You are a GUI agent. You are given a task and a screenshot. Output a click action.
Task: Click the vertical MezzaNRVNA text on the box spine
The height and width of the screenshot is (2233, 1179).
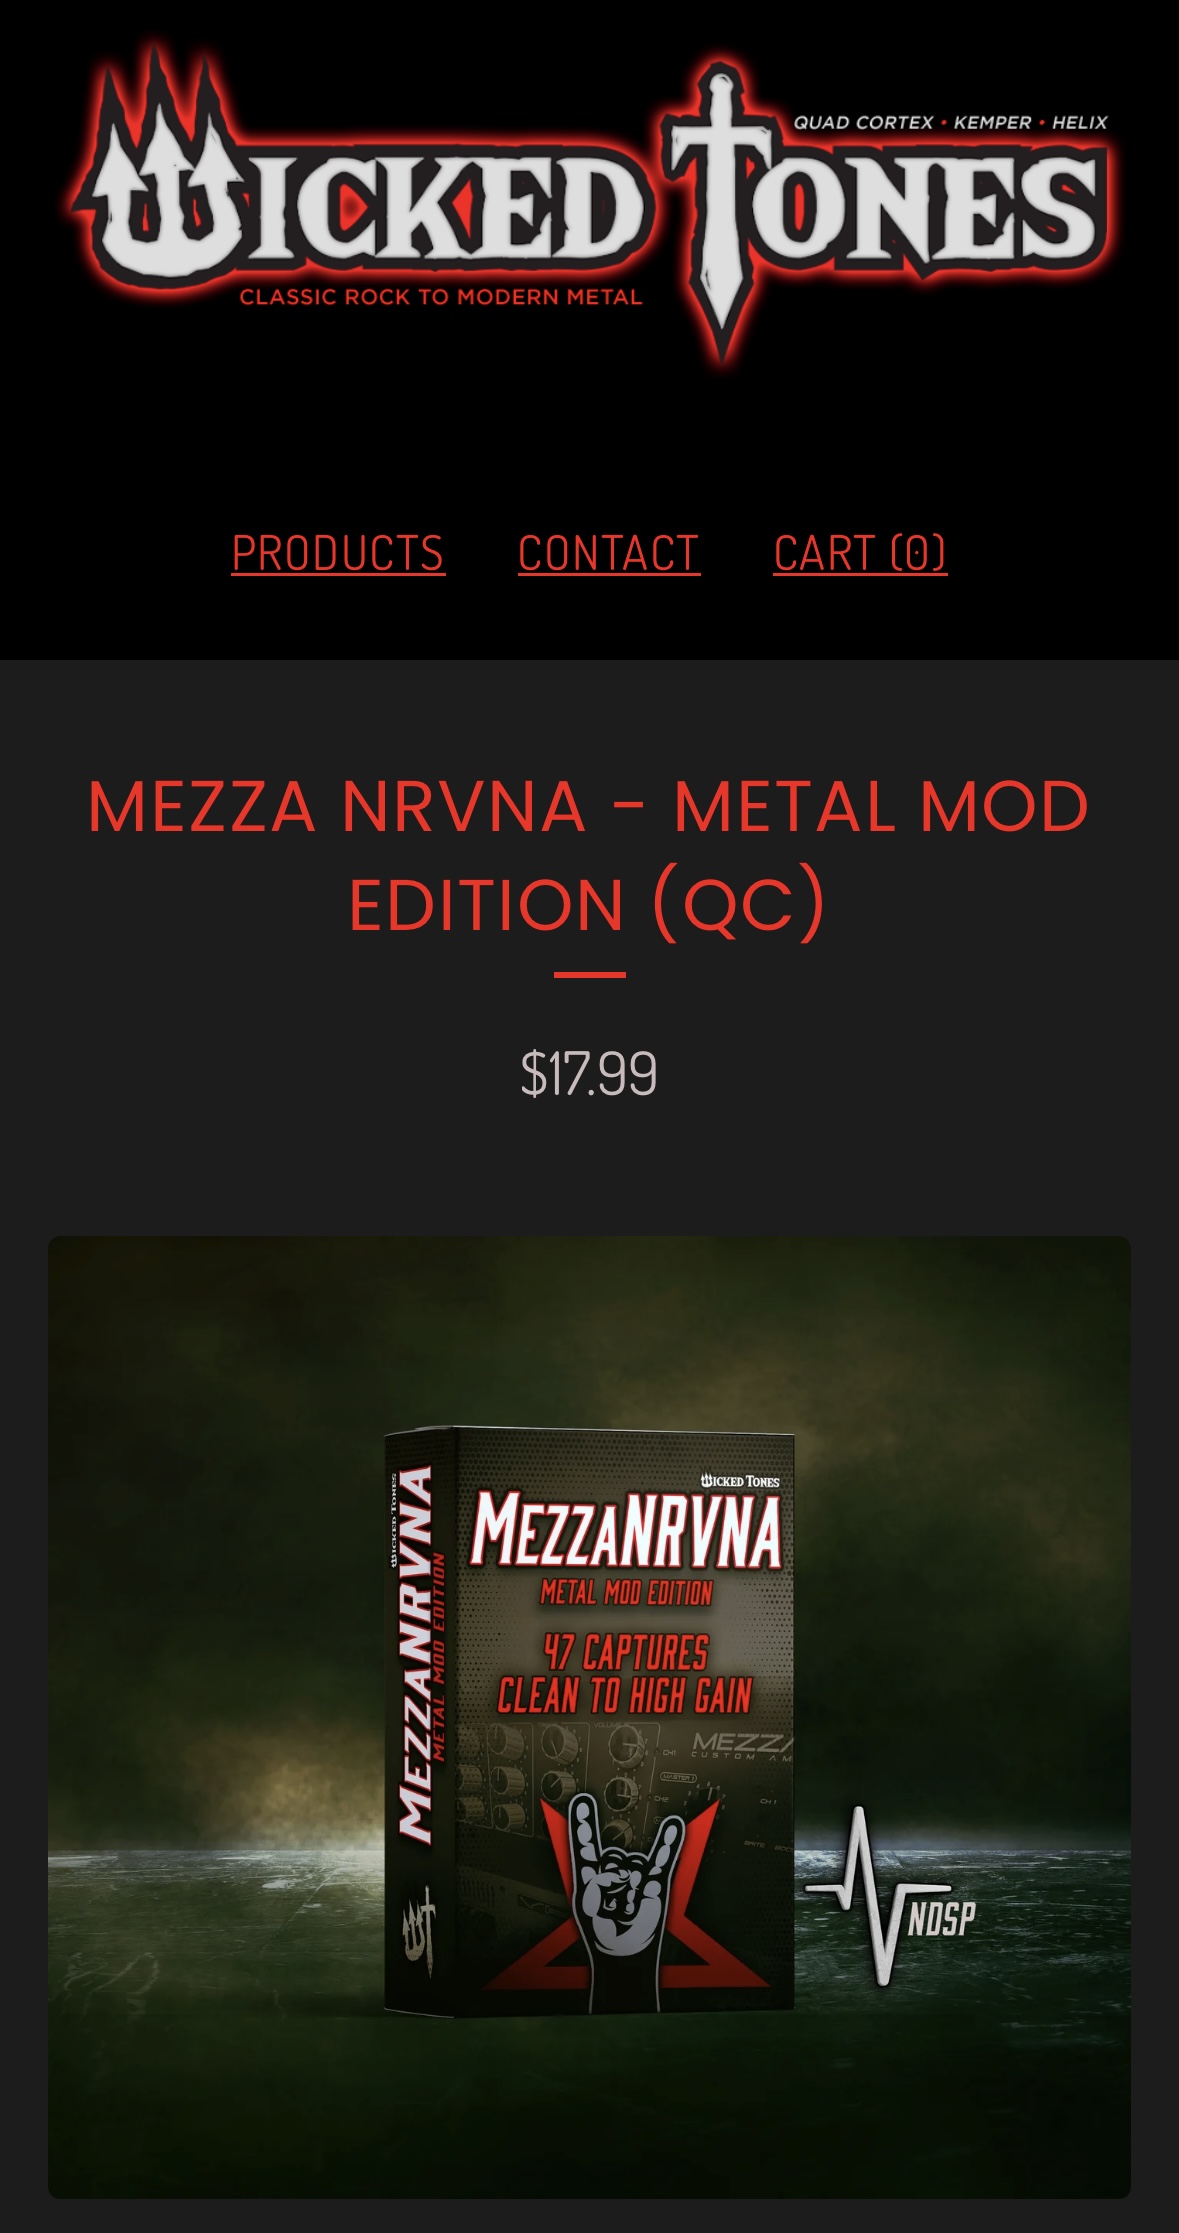(415, 1655)
